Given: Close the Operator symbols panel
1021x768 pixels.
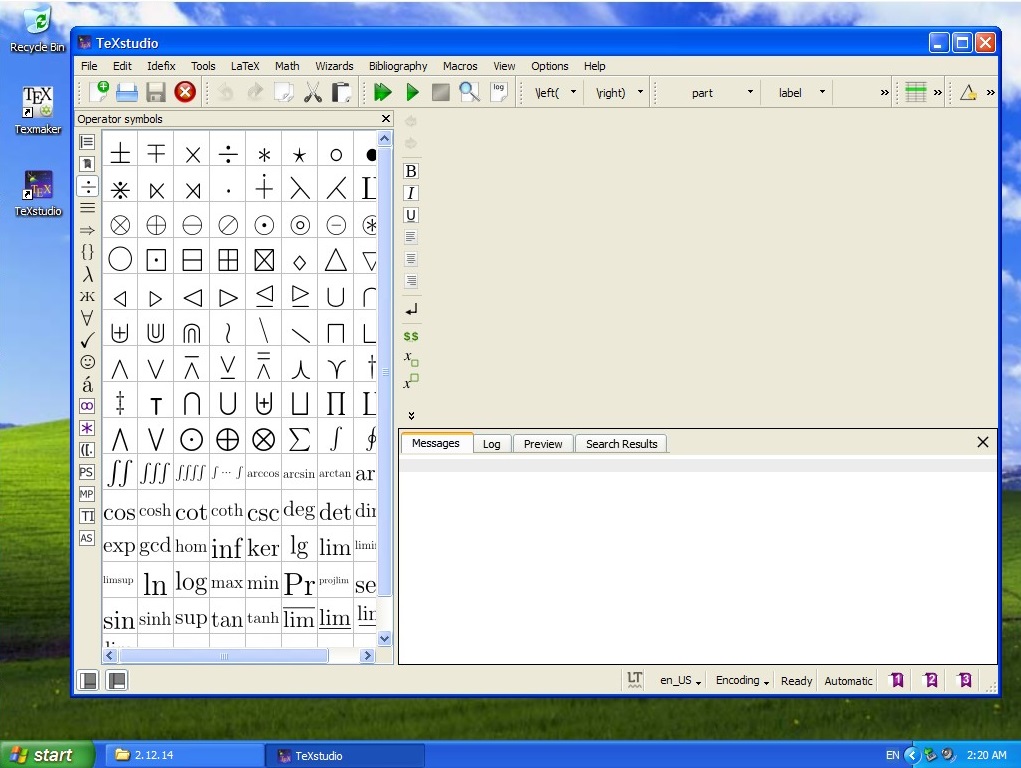Looking at the screenshot, I should 386,119.
